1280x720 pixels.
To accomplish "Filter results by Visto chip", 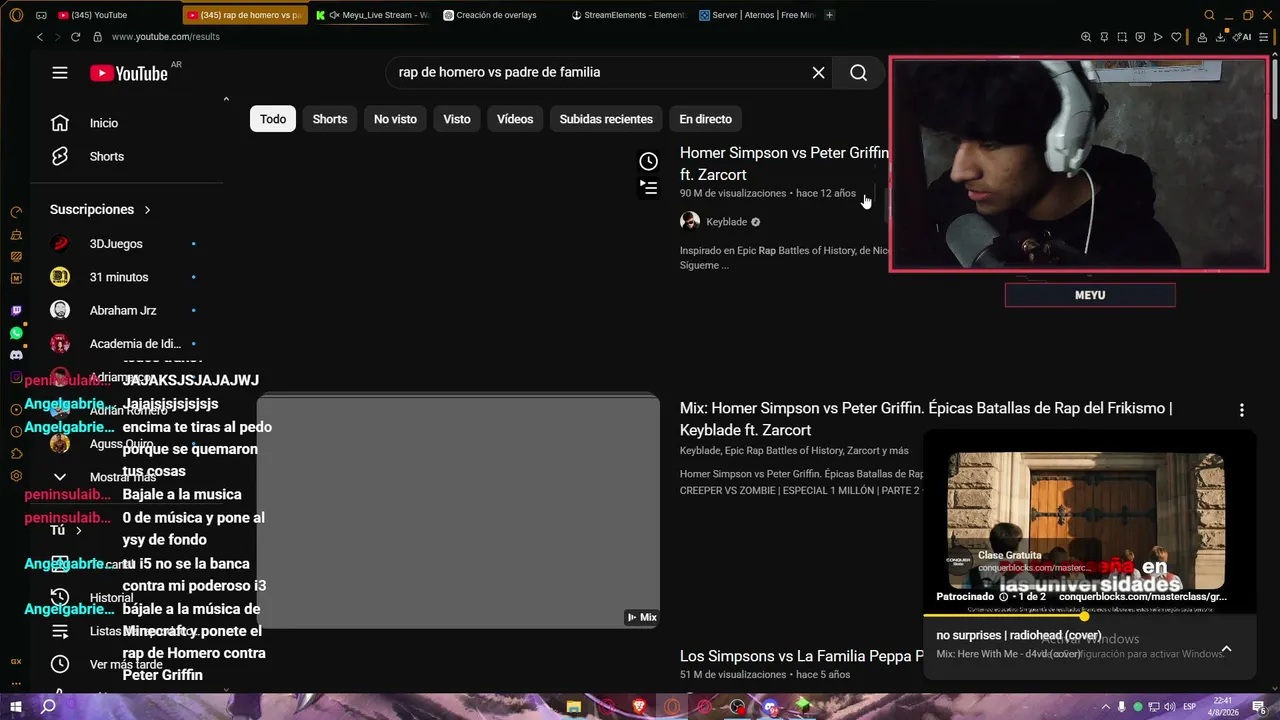I will click(x=457, y=119).
